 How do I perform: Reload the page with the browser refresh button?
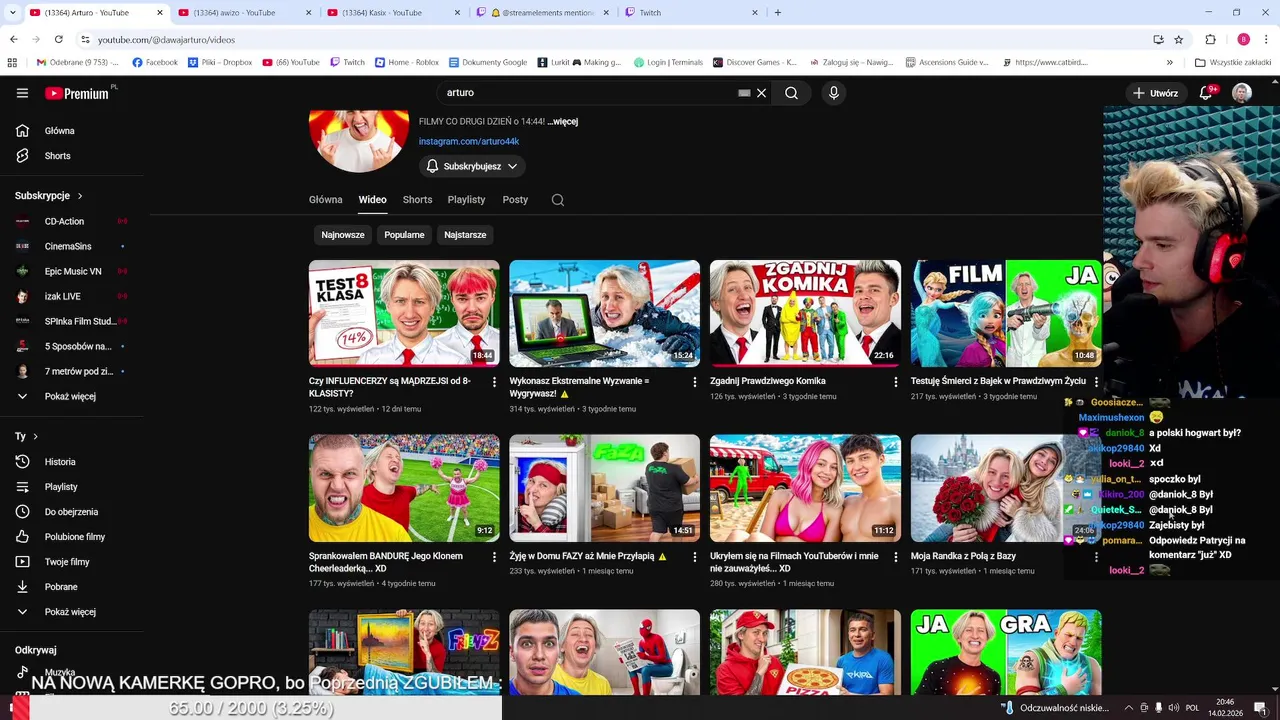pyautogui.click(x=59, y=39)
